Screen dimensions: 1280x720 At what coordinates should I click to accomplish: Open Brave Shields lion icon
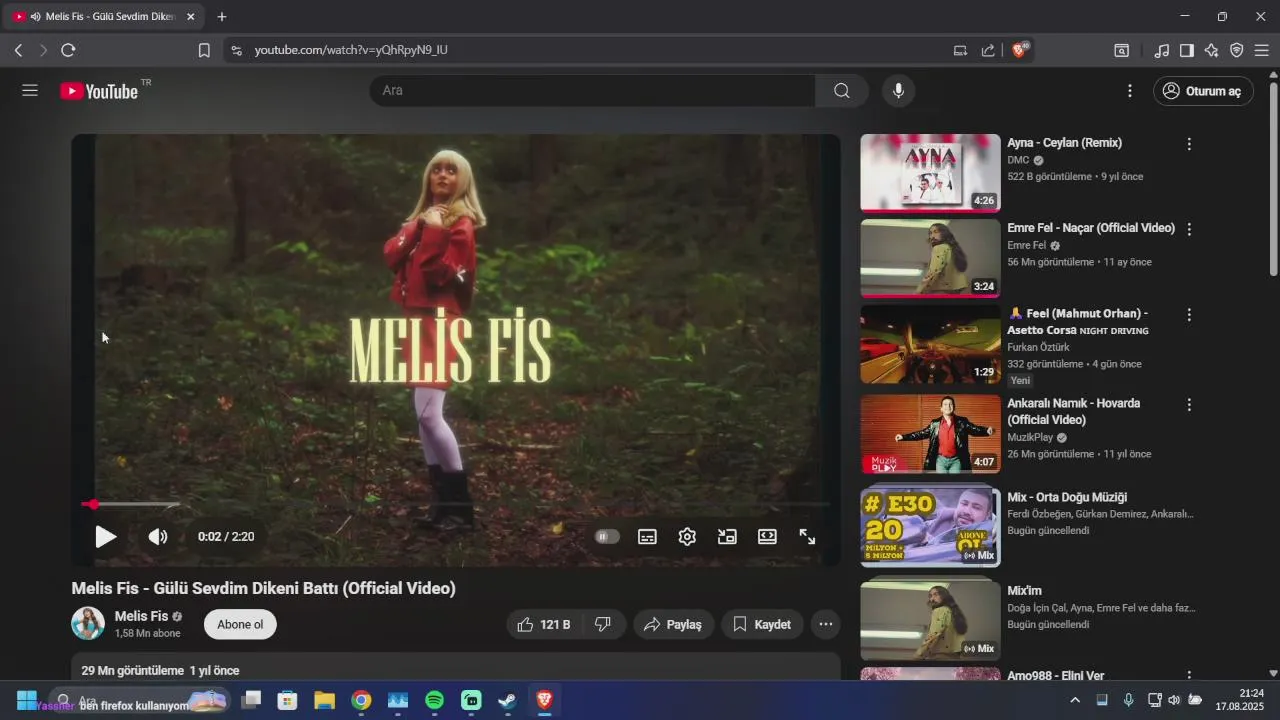coord(1019,50)
